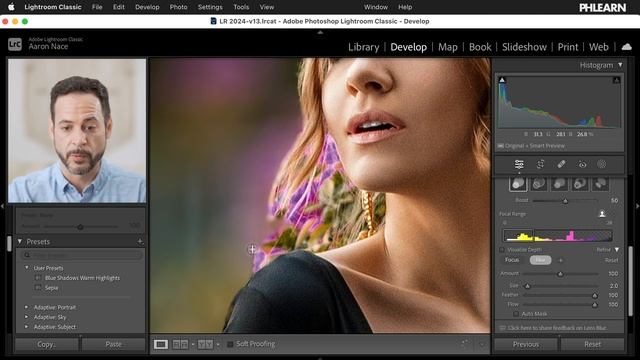Switch to the Map module
Image resolution: width=640 pixels, height=360 pixels.
[x=448, y=47]
